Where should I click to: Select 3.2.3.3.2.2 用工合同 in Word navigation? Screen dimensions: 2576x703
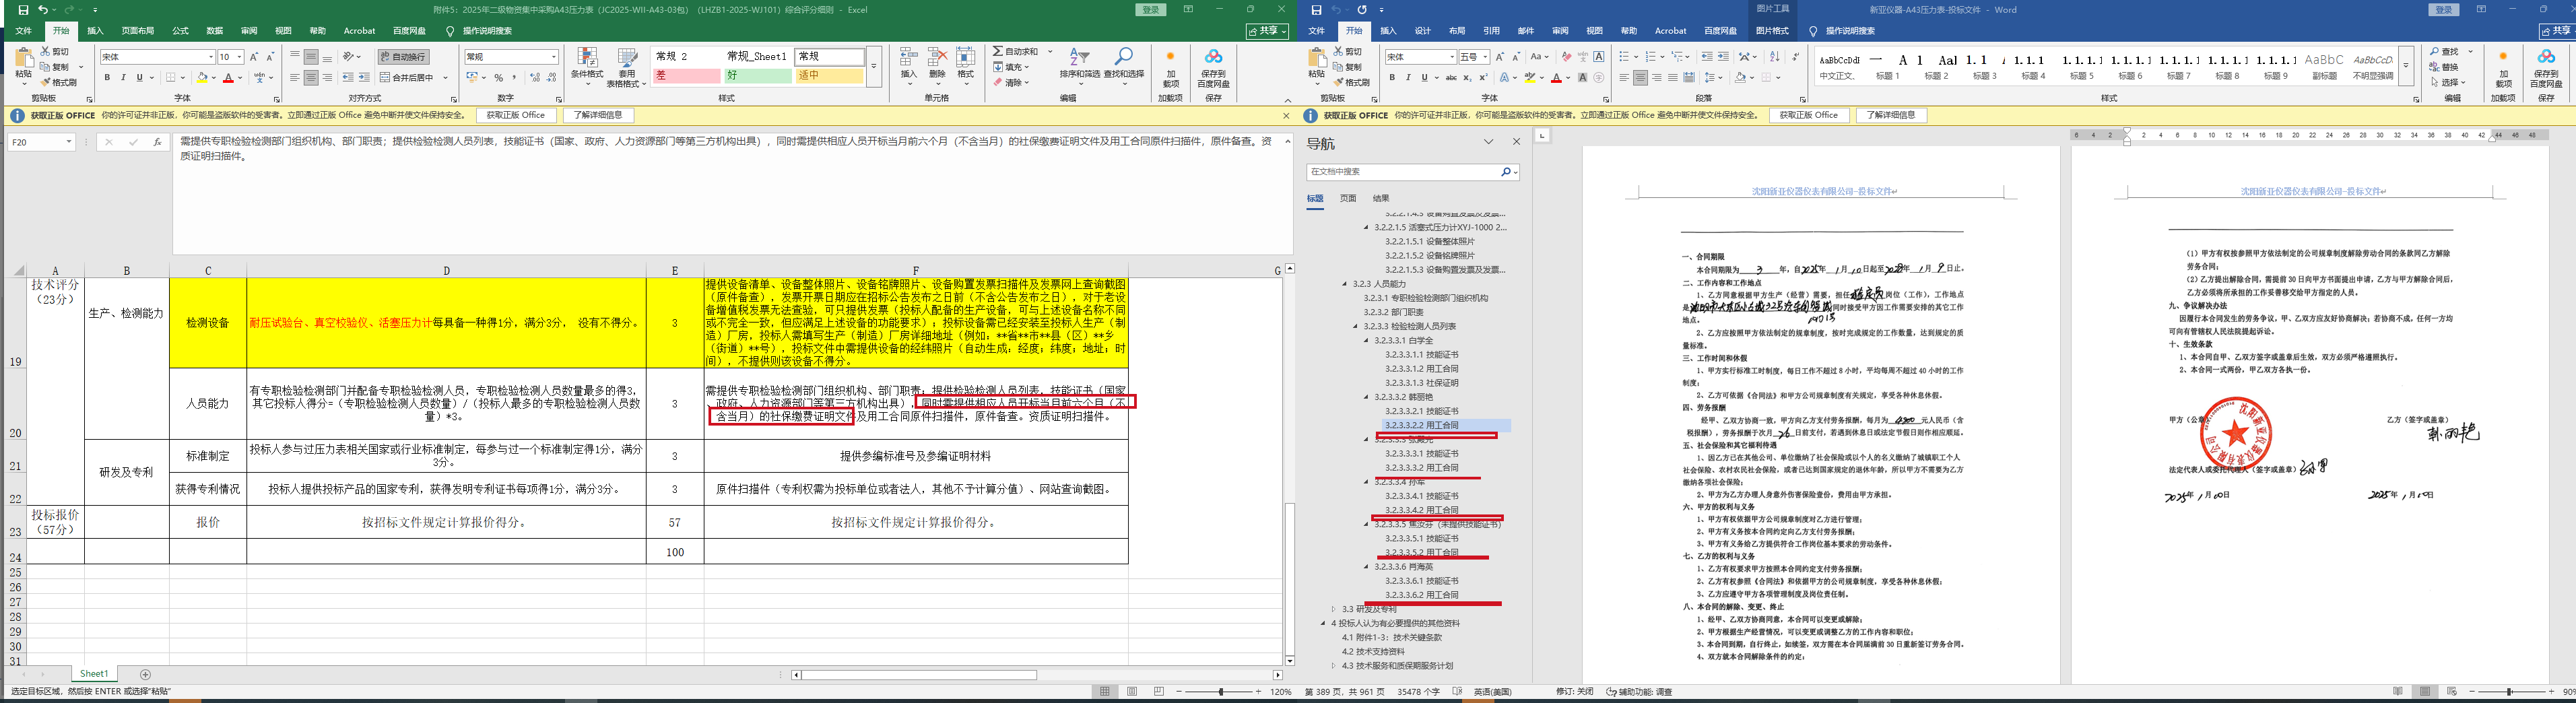point(1448,426)
